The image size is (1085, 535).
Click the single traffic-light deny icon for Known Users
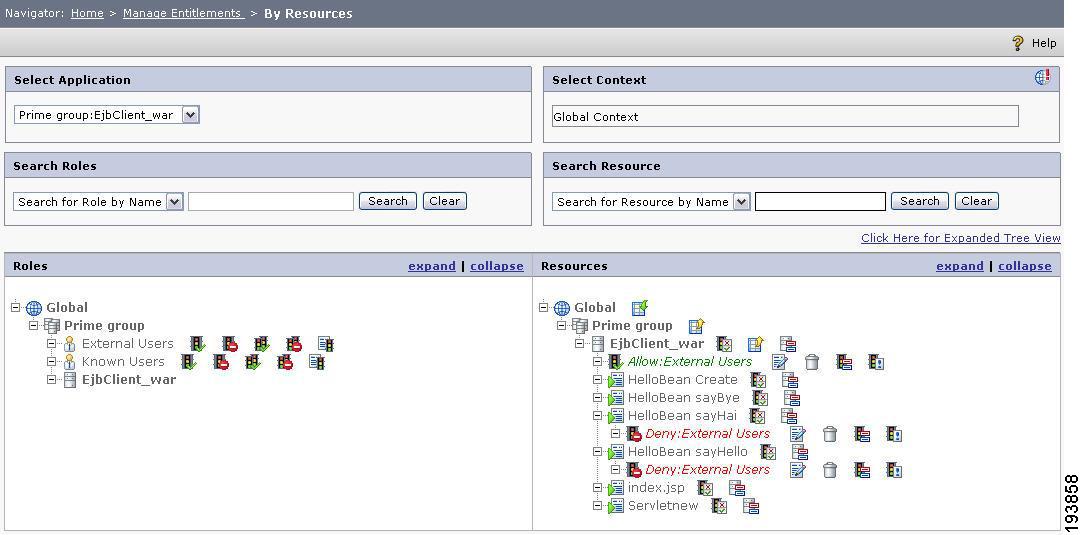click(221, 362)
